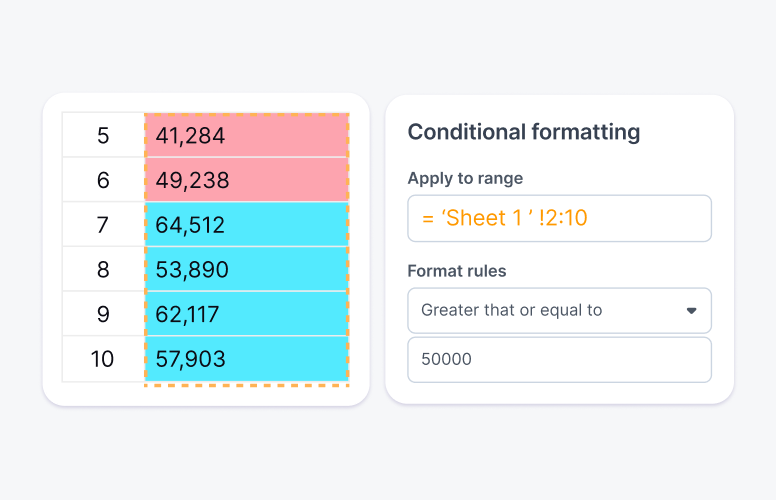
Task: Click the 'Format rules' label
Action: coord(457,271)
